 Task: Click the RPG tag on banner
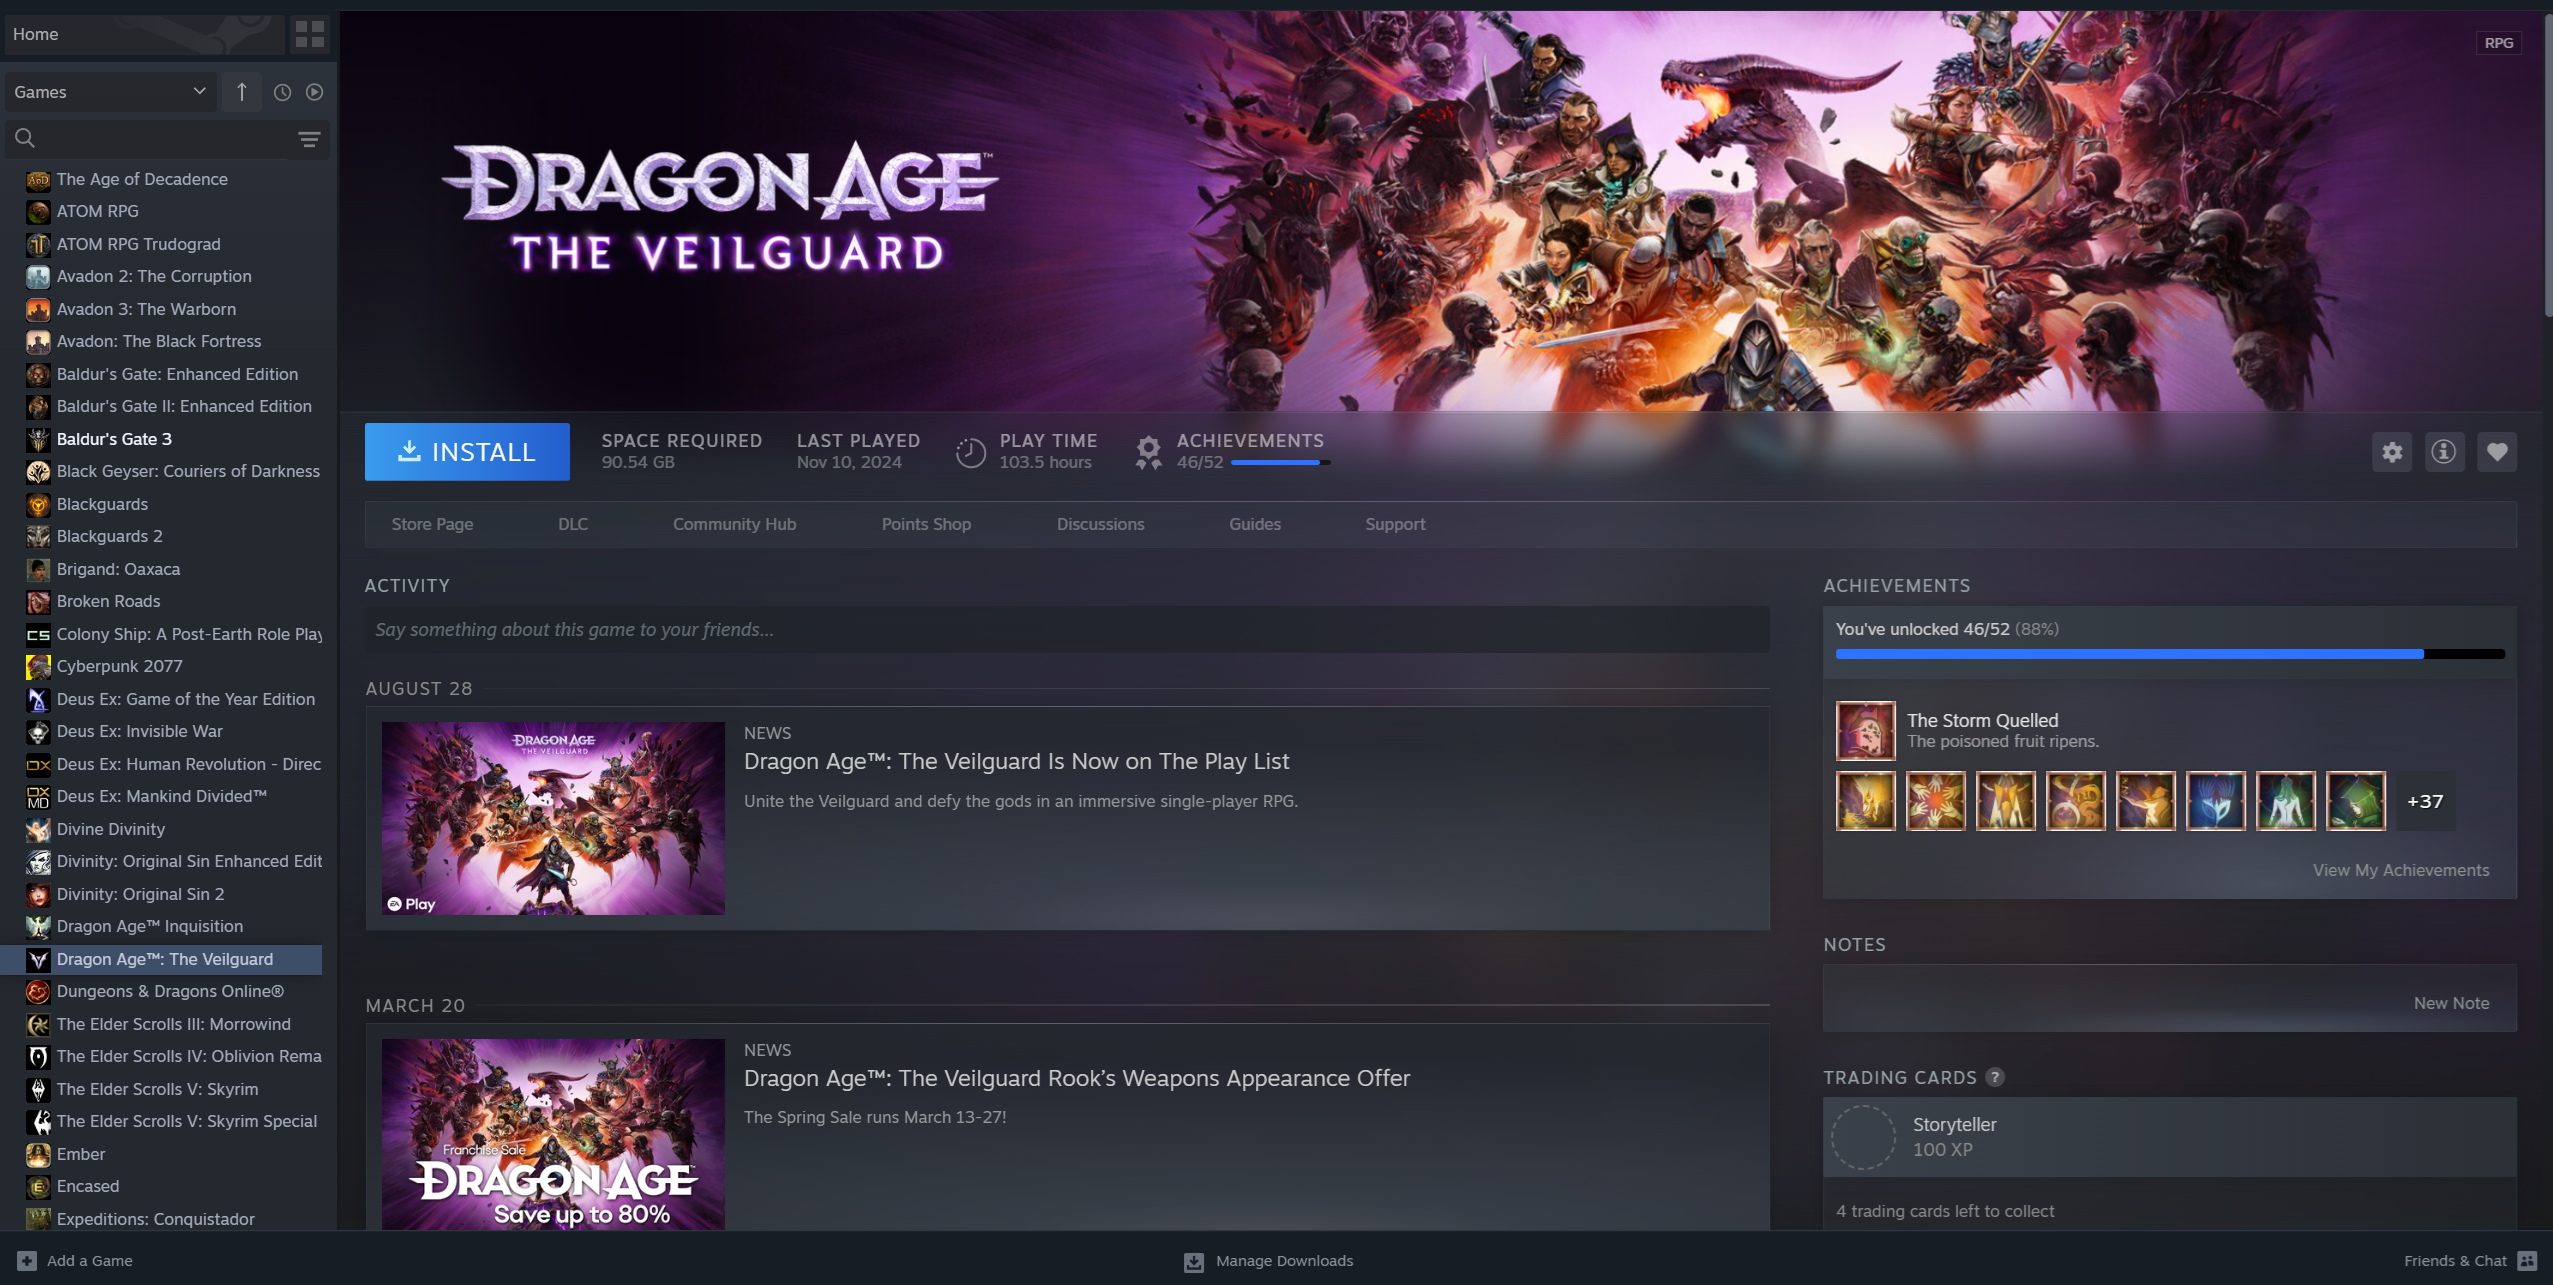point(2498,43)
